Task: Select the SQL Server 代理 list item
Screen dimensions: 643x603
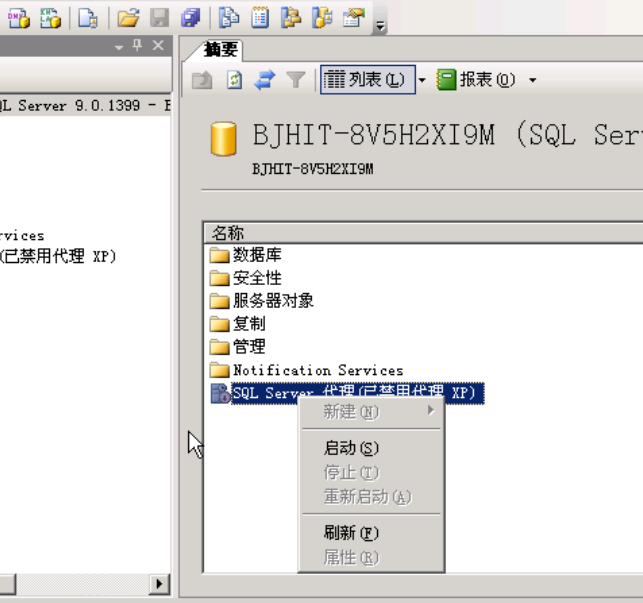Action: [x=358, y=393]
